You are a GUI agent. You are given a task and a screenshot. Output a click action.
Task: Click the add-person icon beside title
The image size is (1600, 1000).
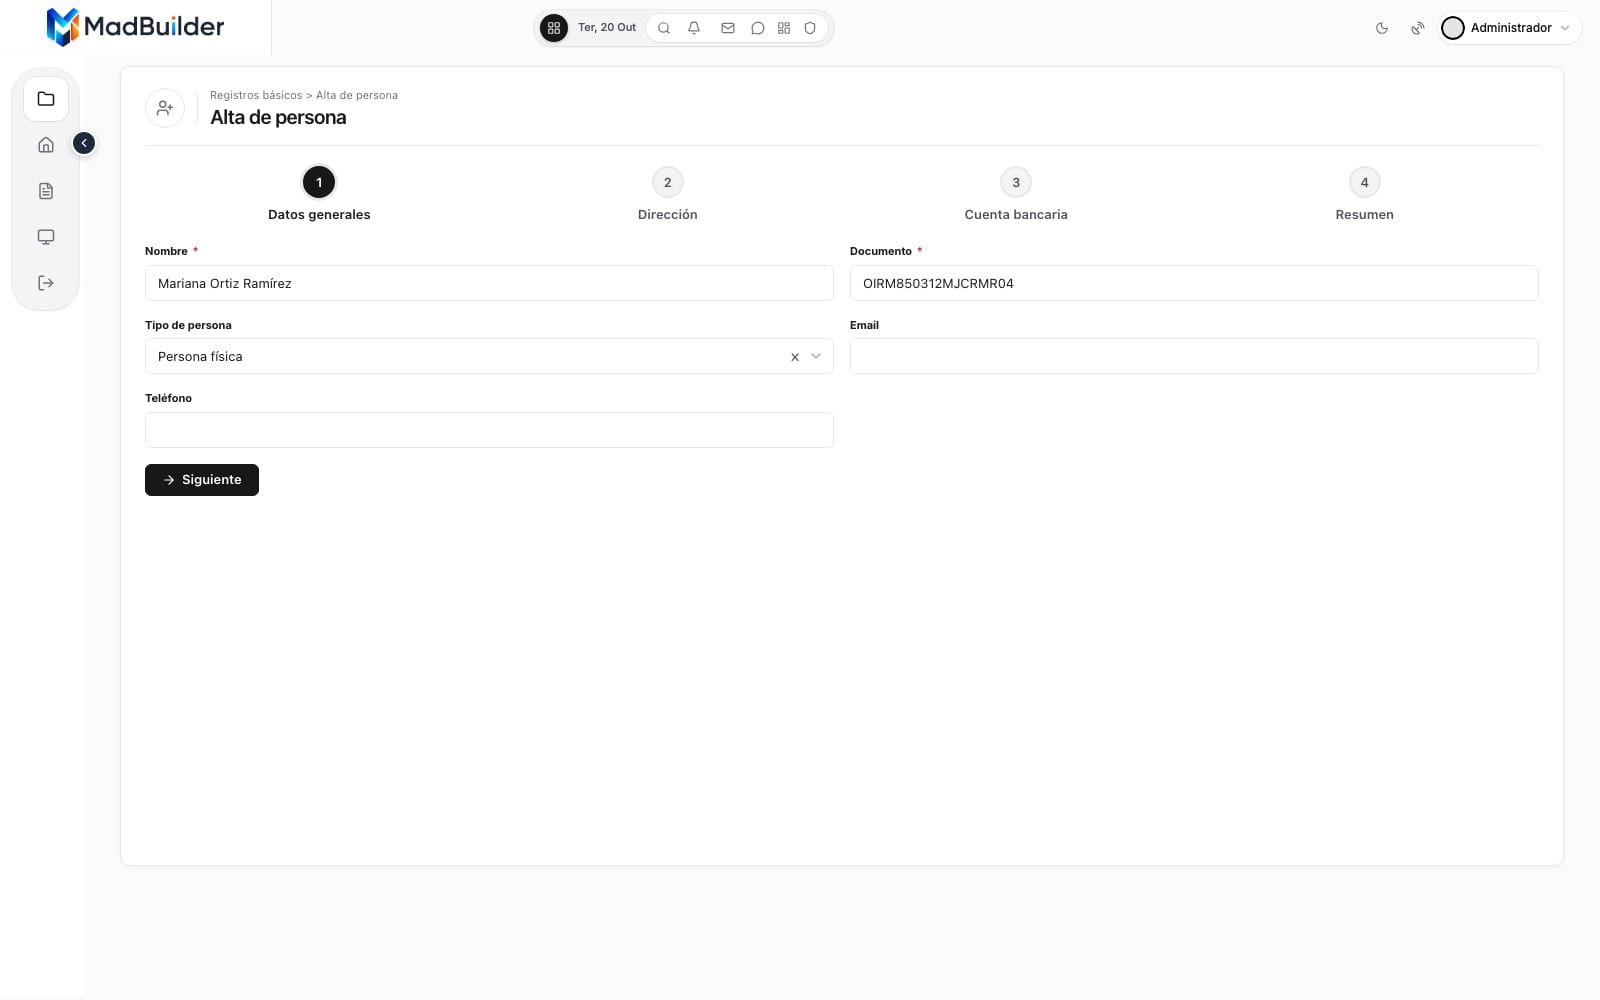(165, 107)
